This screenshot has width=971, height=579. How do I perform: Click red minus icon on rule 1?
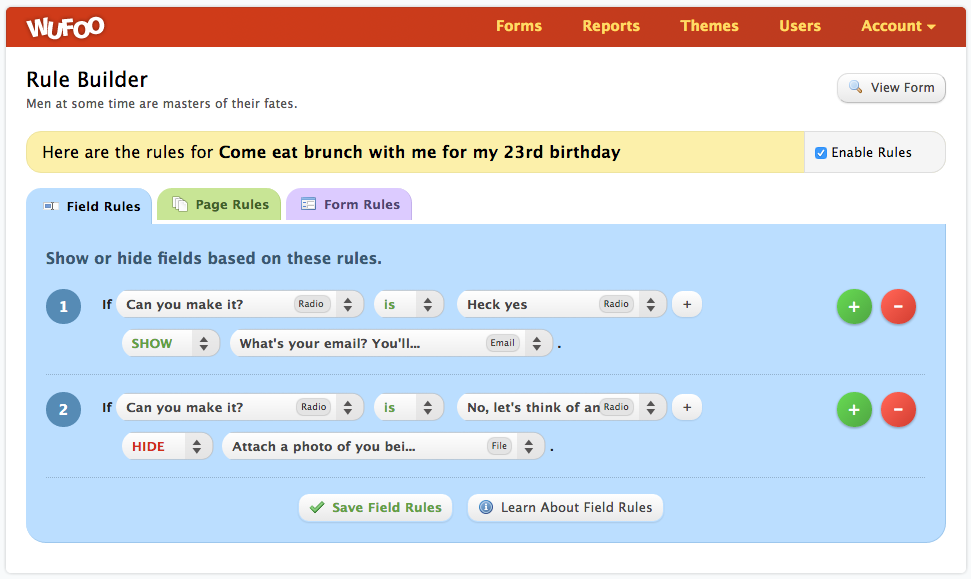click(x=898, y=307)
